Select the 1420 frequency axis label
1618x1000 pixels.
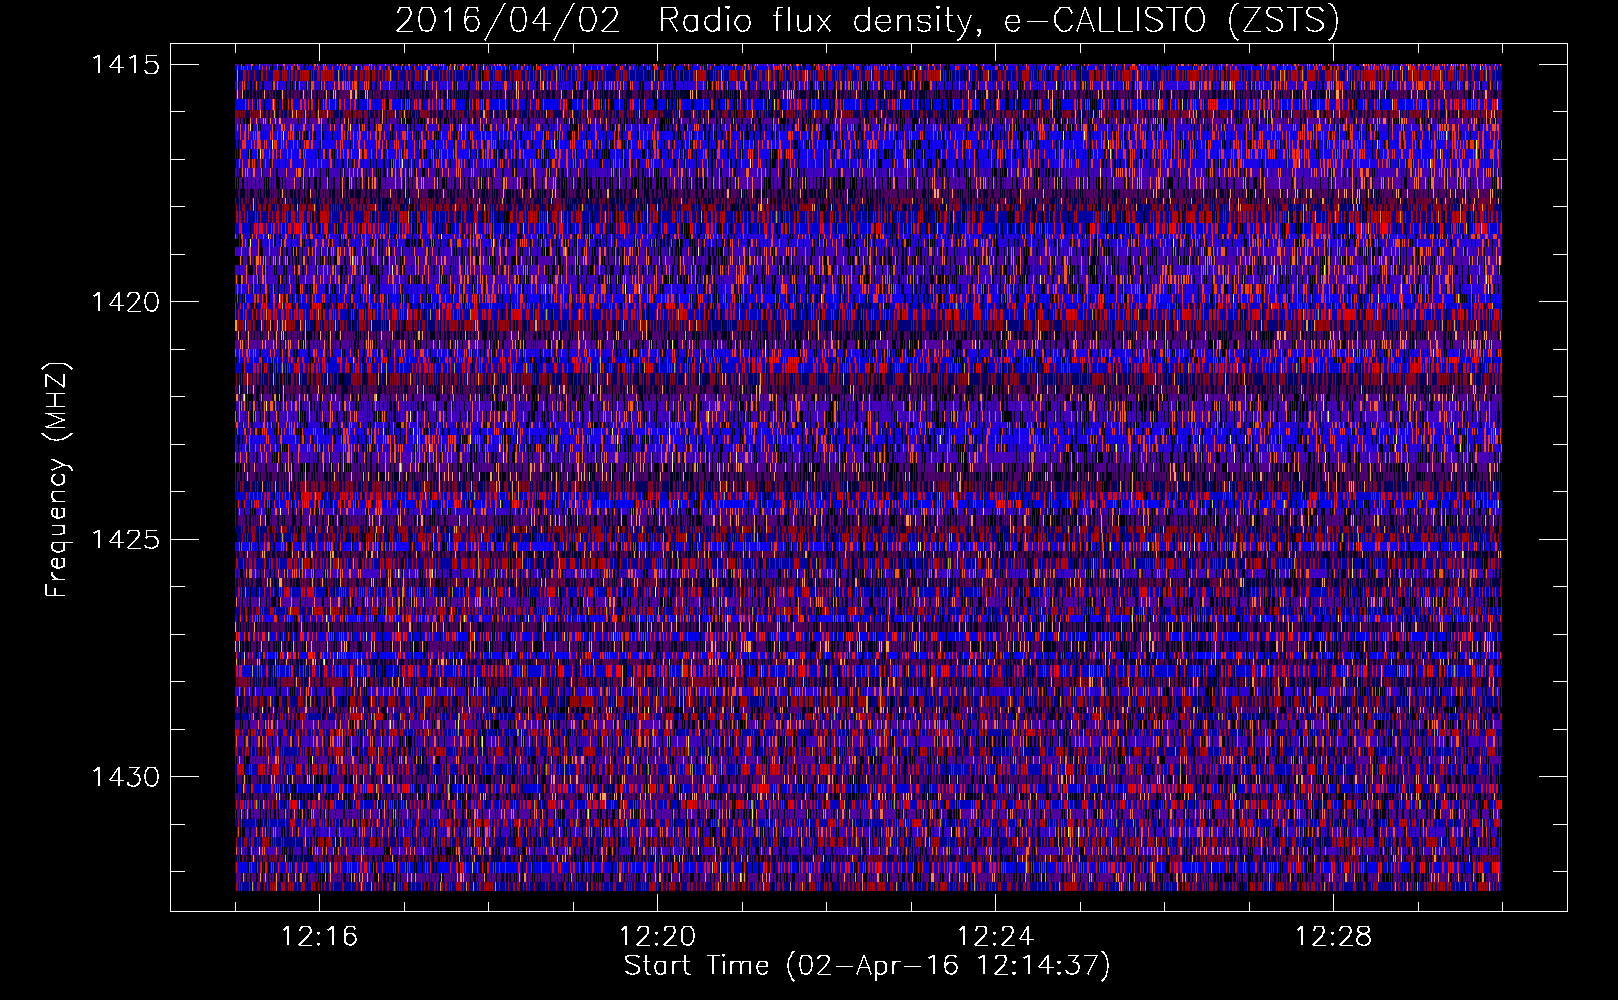click(x=125, y=302)
